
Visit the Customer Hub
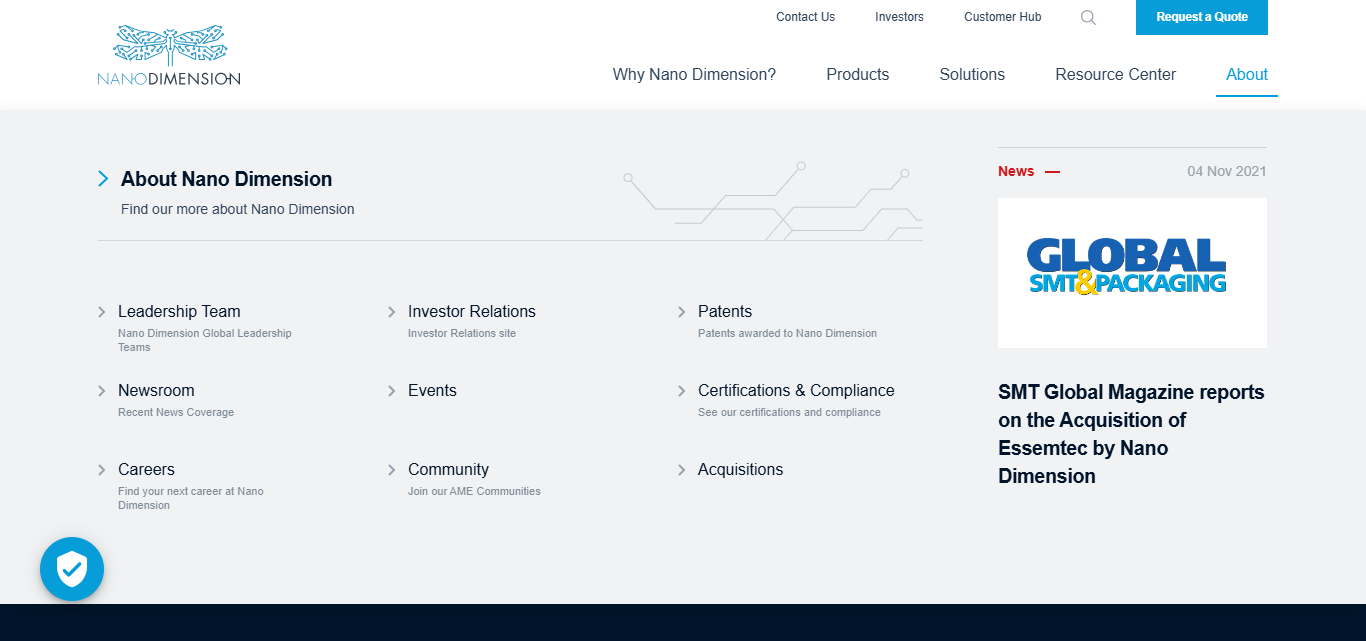click(x=1003, y=17)
